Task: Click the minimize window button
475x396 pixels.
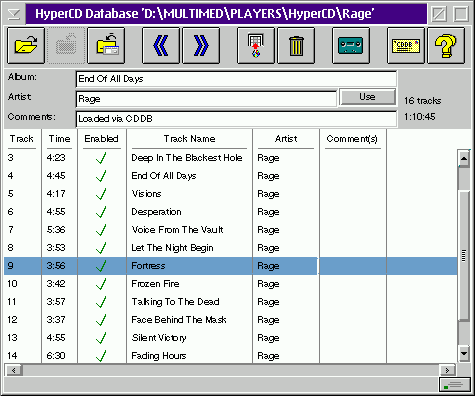Action: [x=439, y=14]
